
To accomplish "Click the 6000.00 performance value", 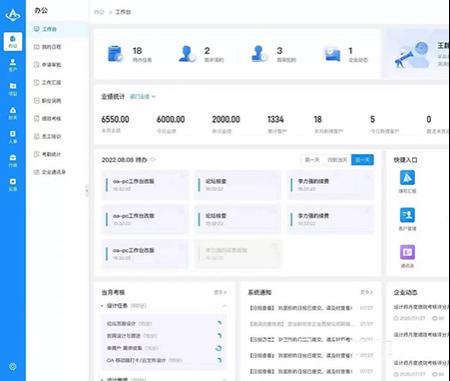I will click(x=171, y=119).
